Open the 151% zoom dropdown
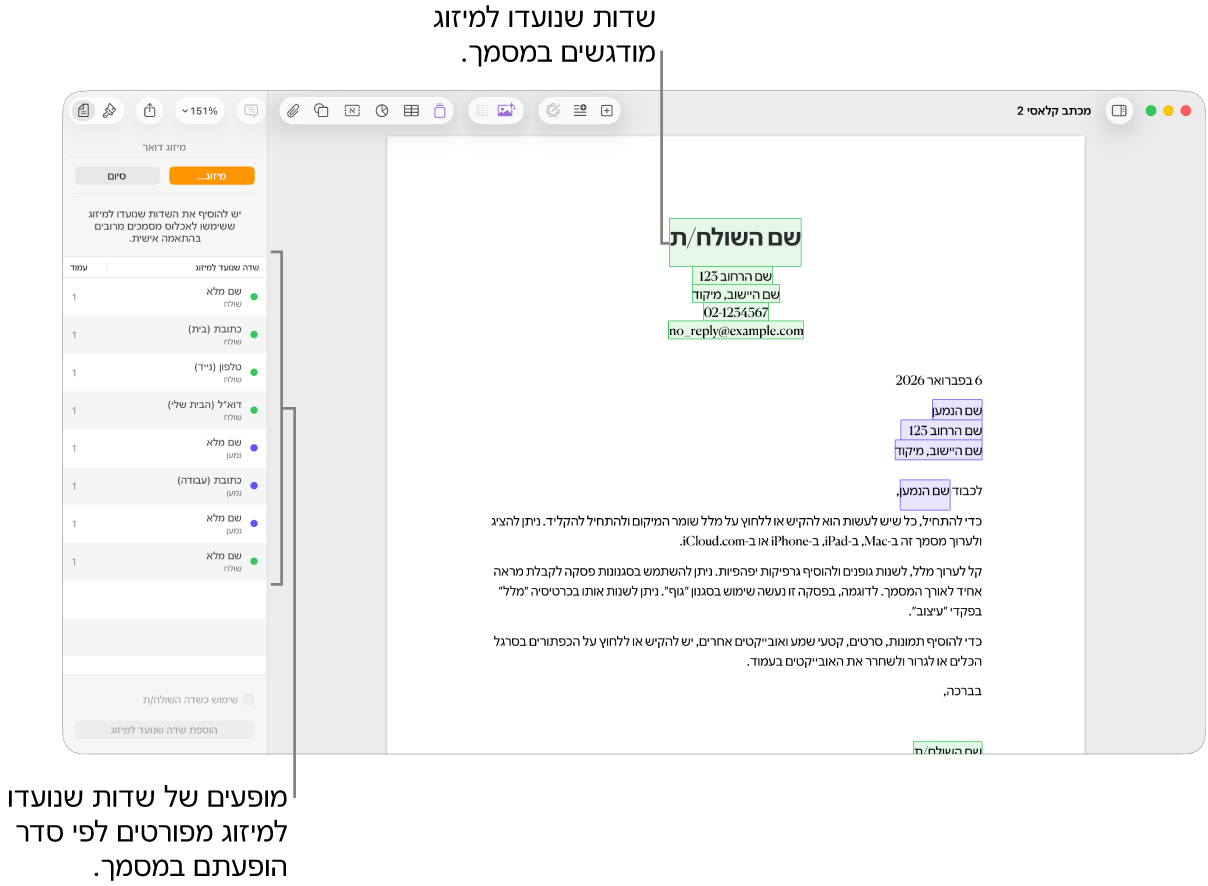The width and height of the screenshot is (1208, 886). pos(199,111)
